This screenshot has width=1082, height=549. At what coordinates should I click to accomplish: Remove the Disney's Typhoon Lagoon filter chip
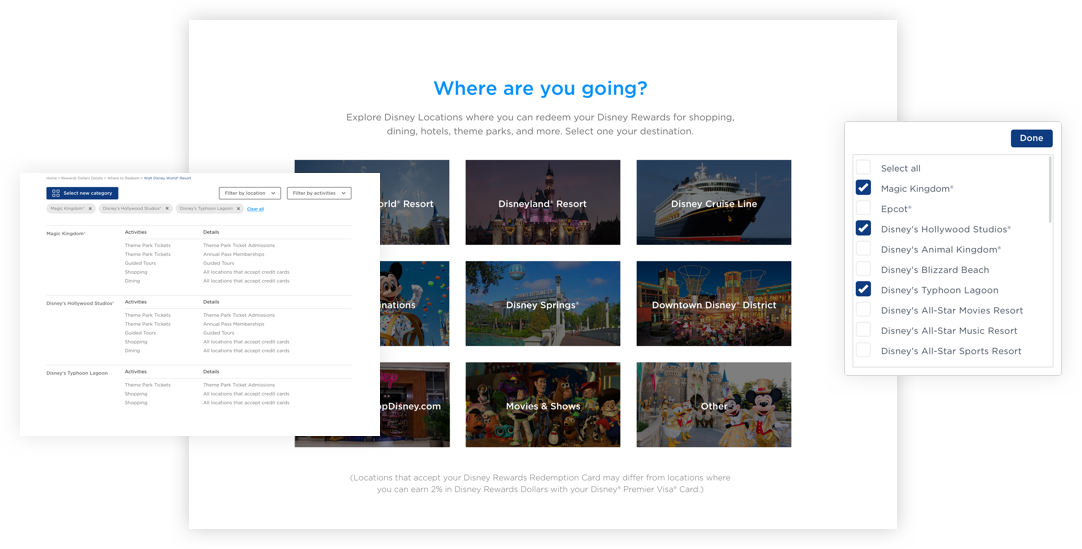(239, 208)
